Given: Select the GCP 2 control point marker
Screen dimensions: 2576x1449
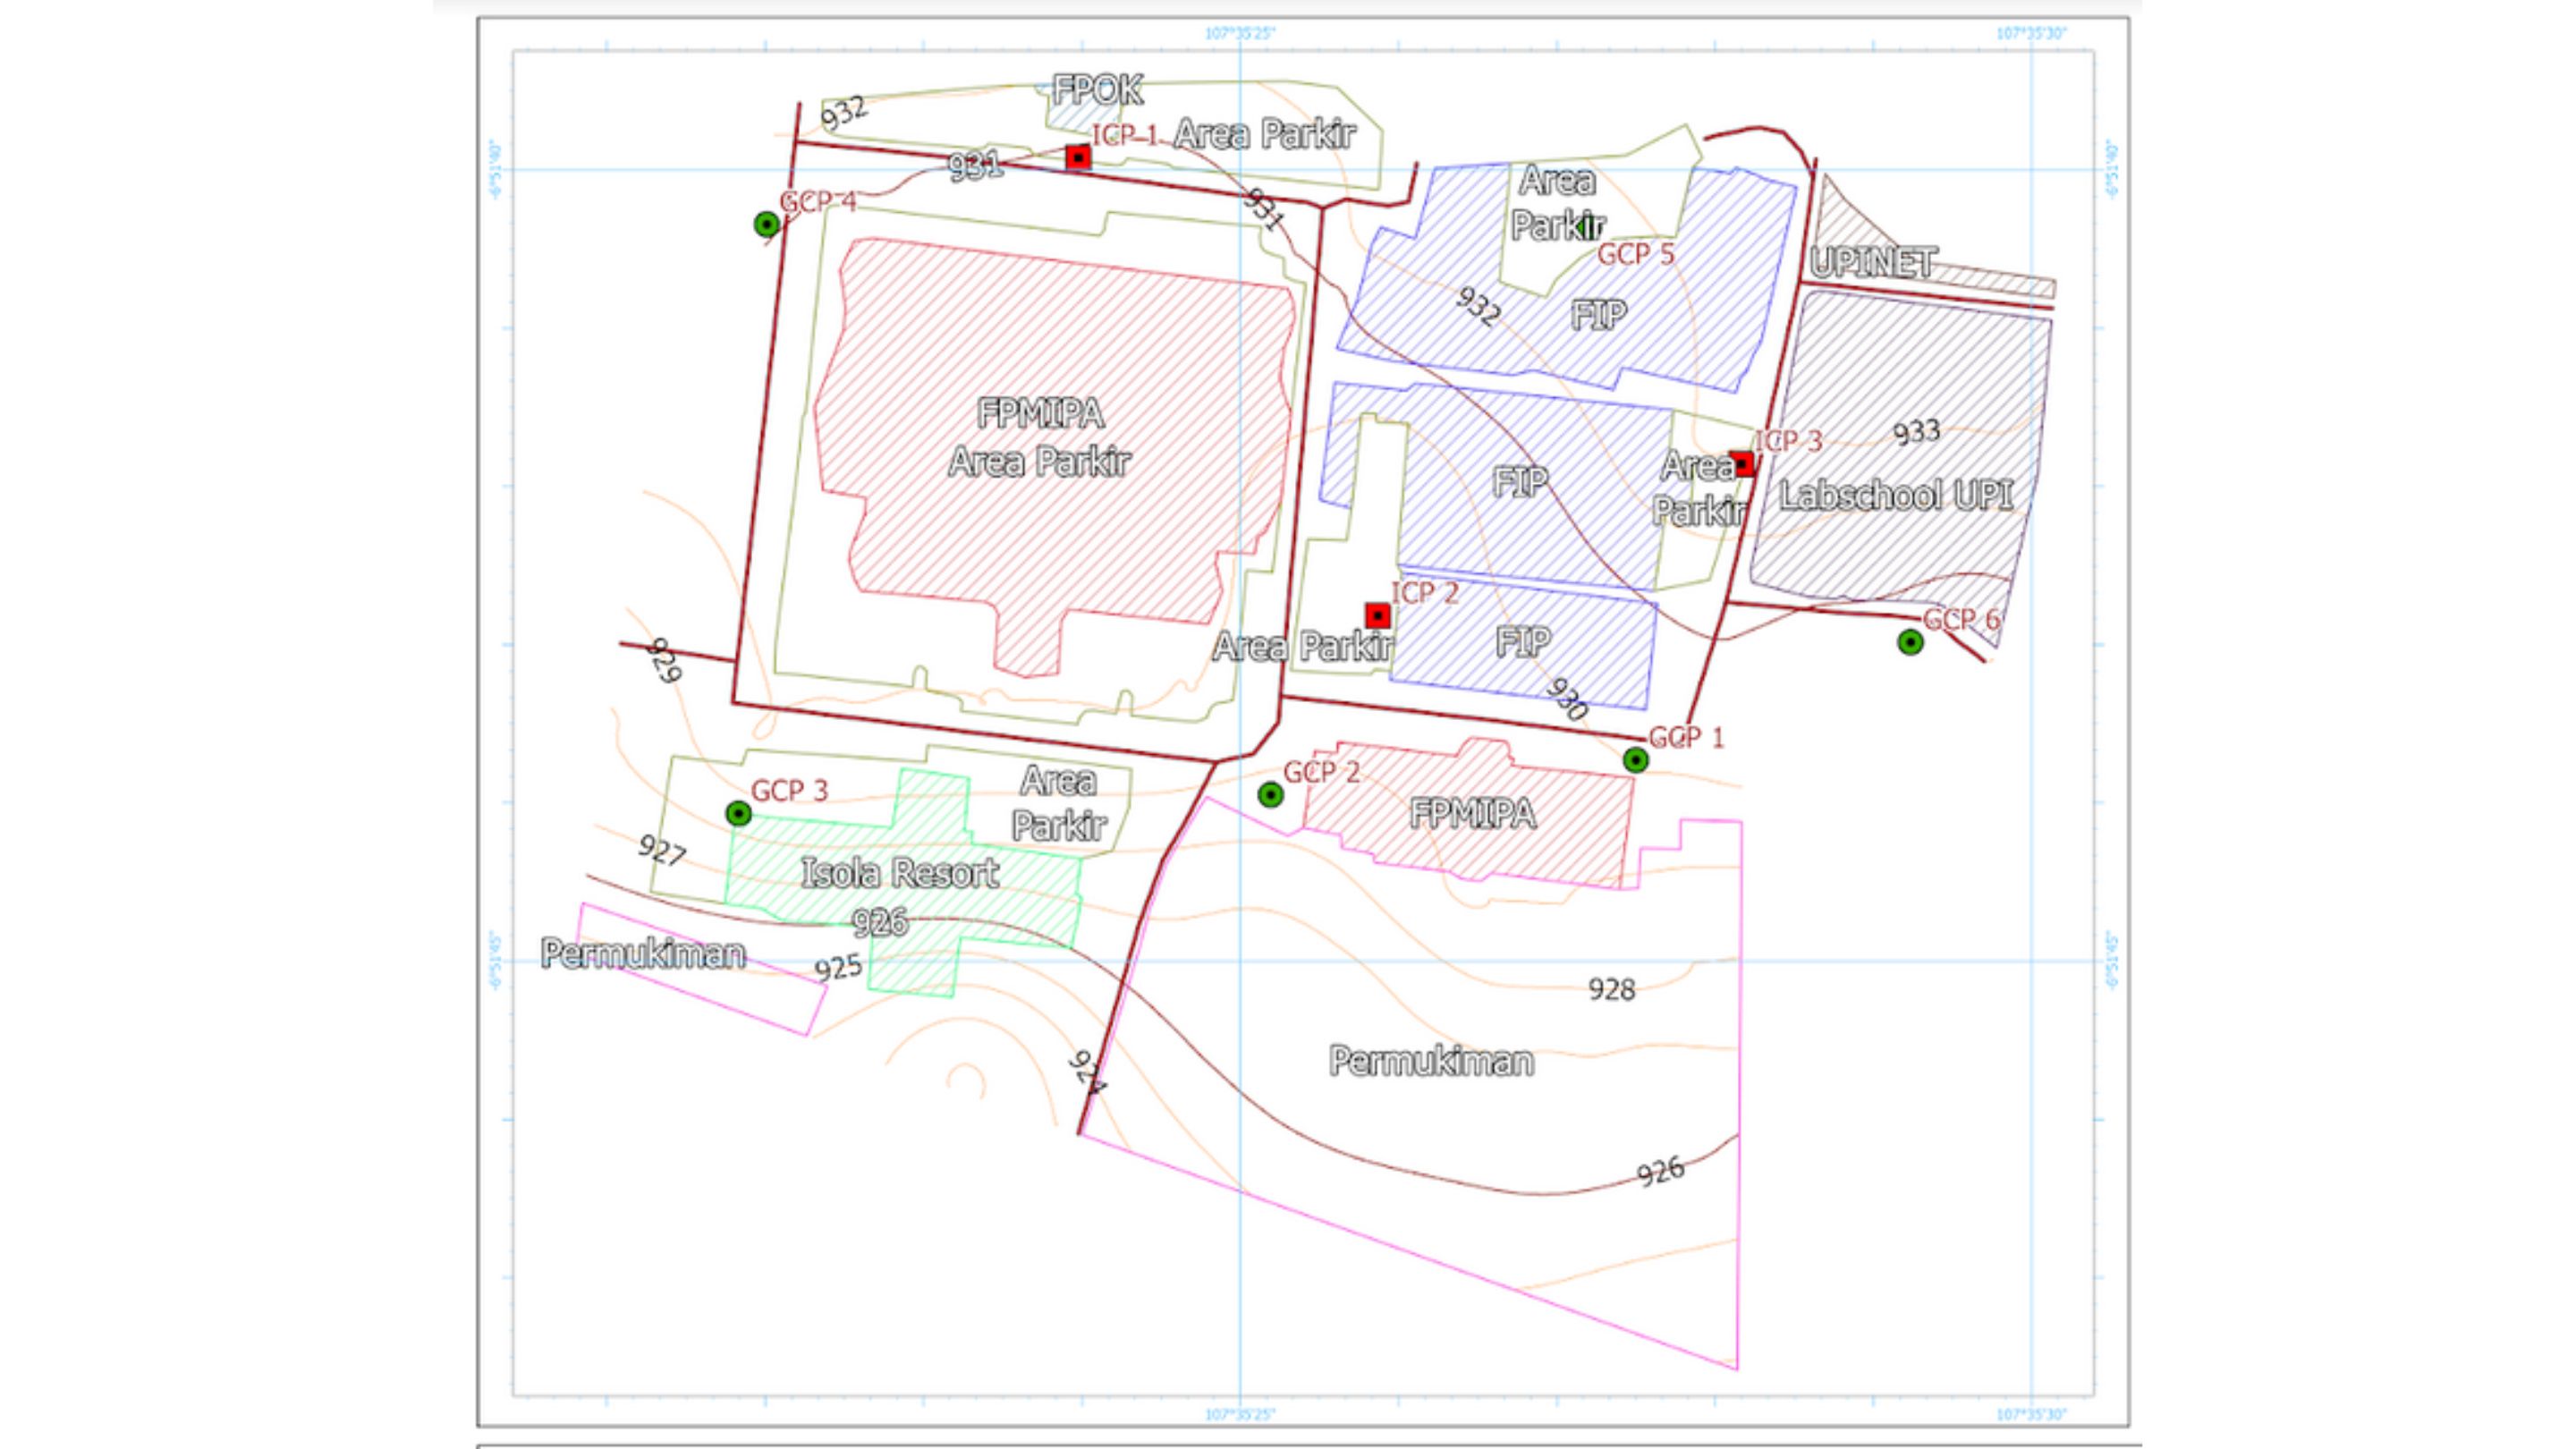Looking at the screenshot, I should (x=1272, y=795).
